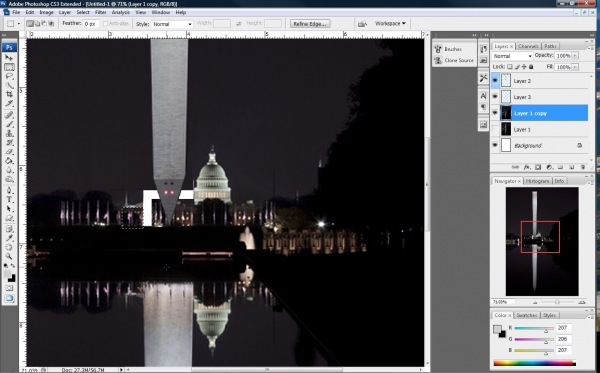This screenshot has width=600, height=373.
Task: Click the delete layer trash icon
Action: click(x=583, y=167)
